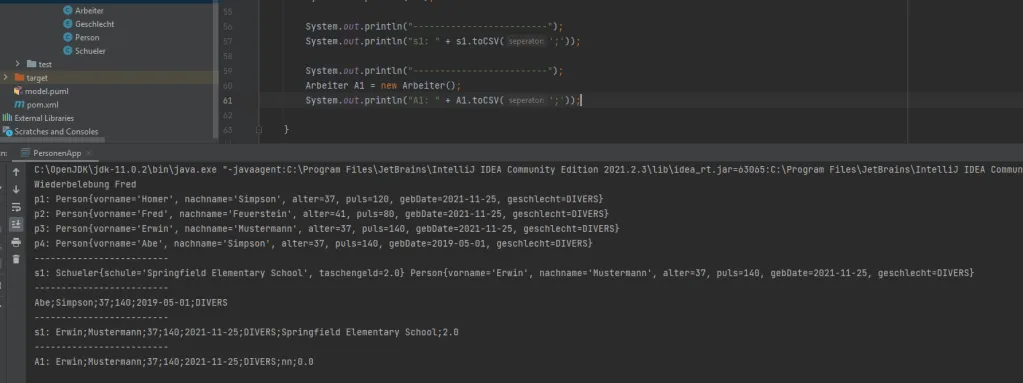Click the 'p3: Person' Erwin output line
The image size is (1023, 383).
point(327,228)
